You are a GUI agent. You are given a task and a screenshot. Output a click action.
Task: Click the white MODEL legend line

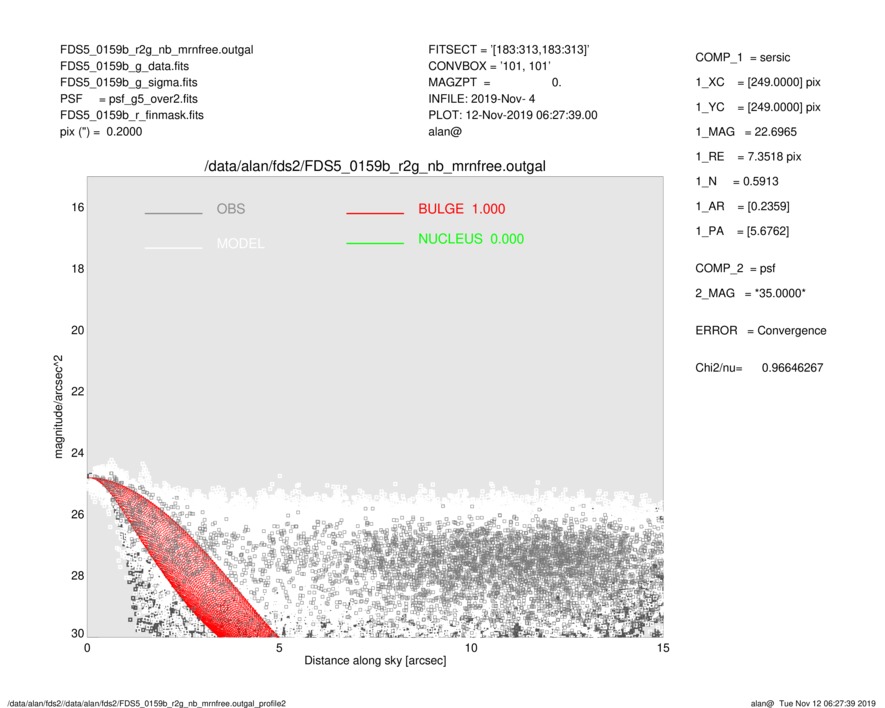173,246
